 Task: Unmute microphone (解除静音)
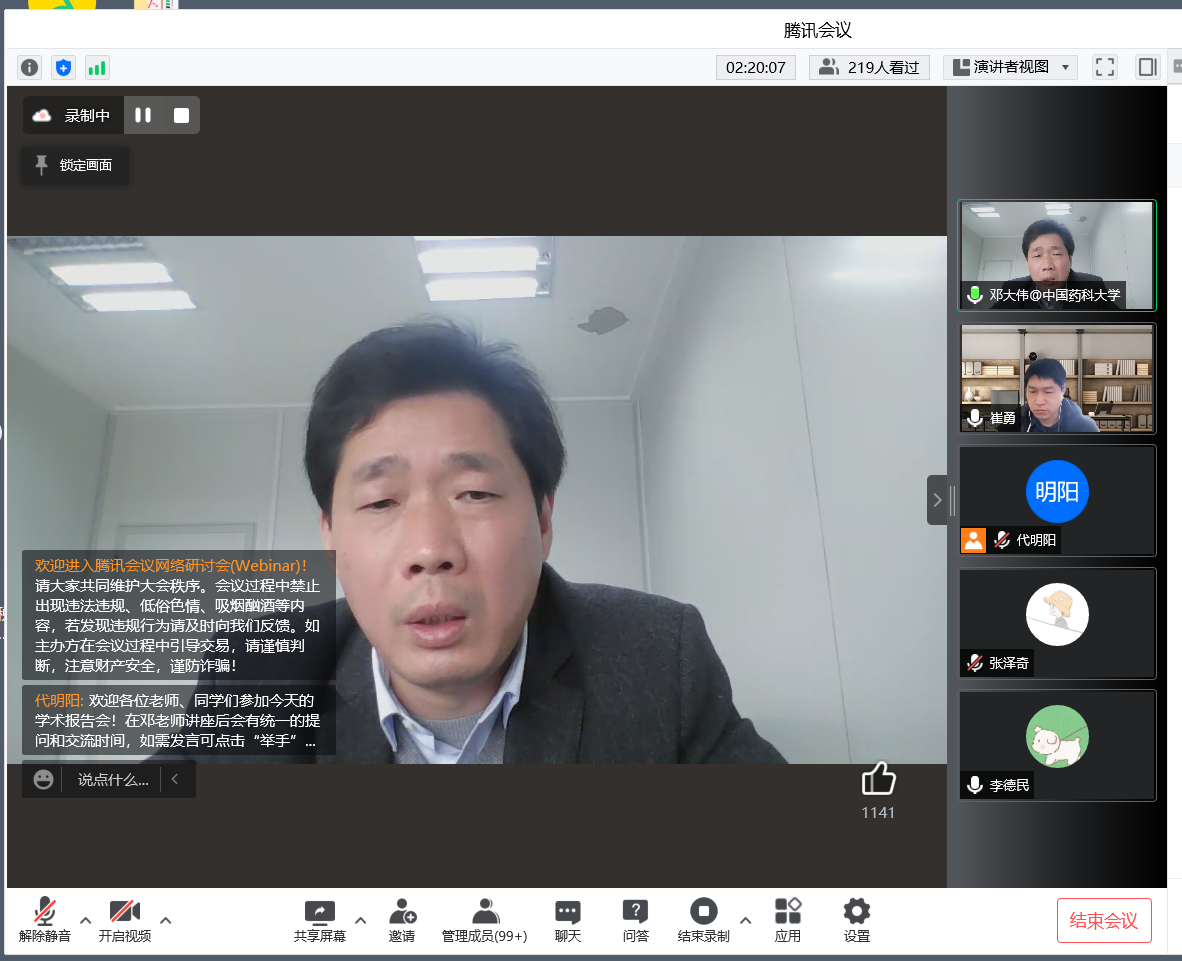pos(45,918)
